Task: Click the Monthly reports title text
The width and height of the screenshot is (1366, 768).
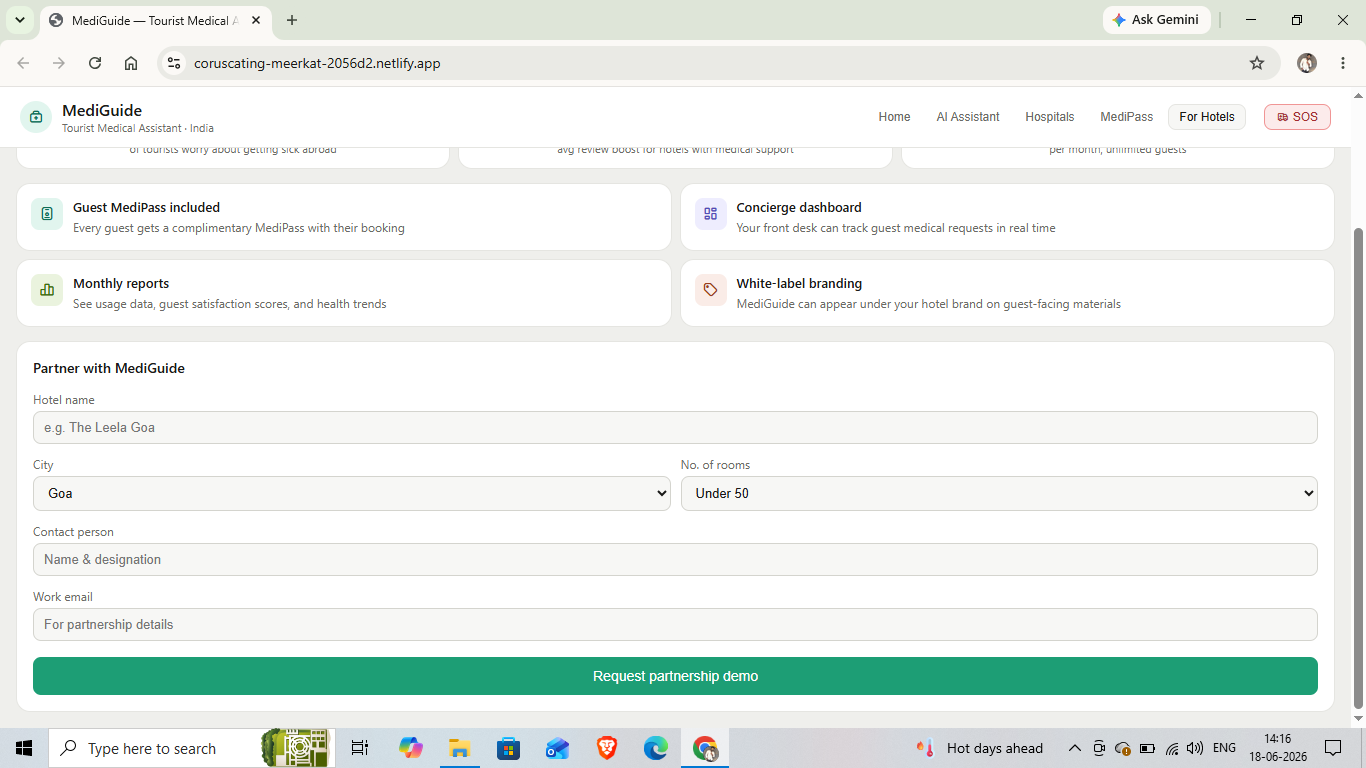Action: pos(121,283)
